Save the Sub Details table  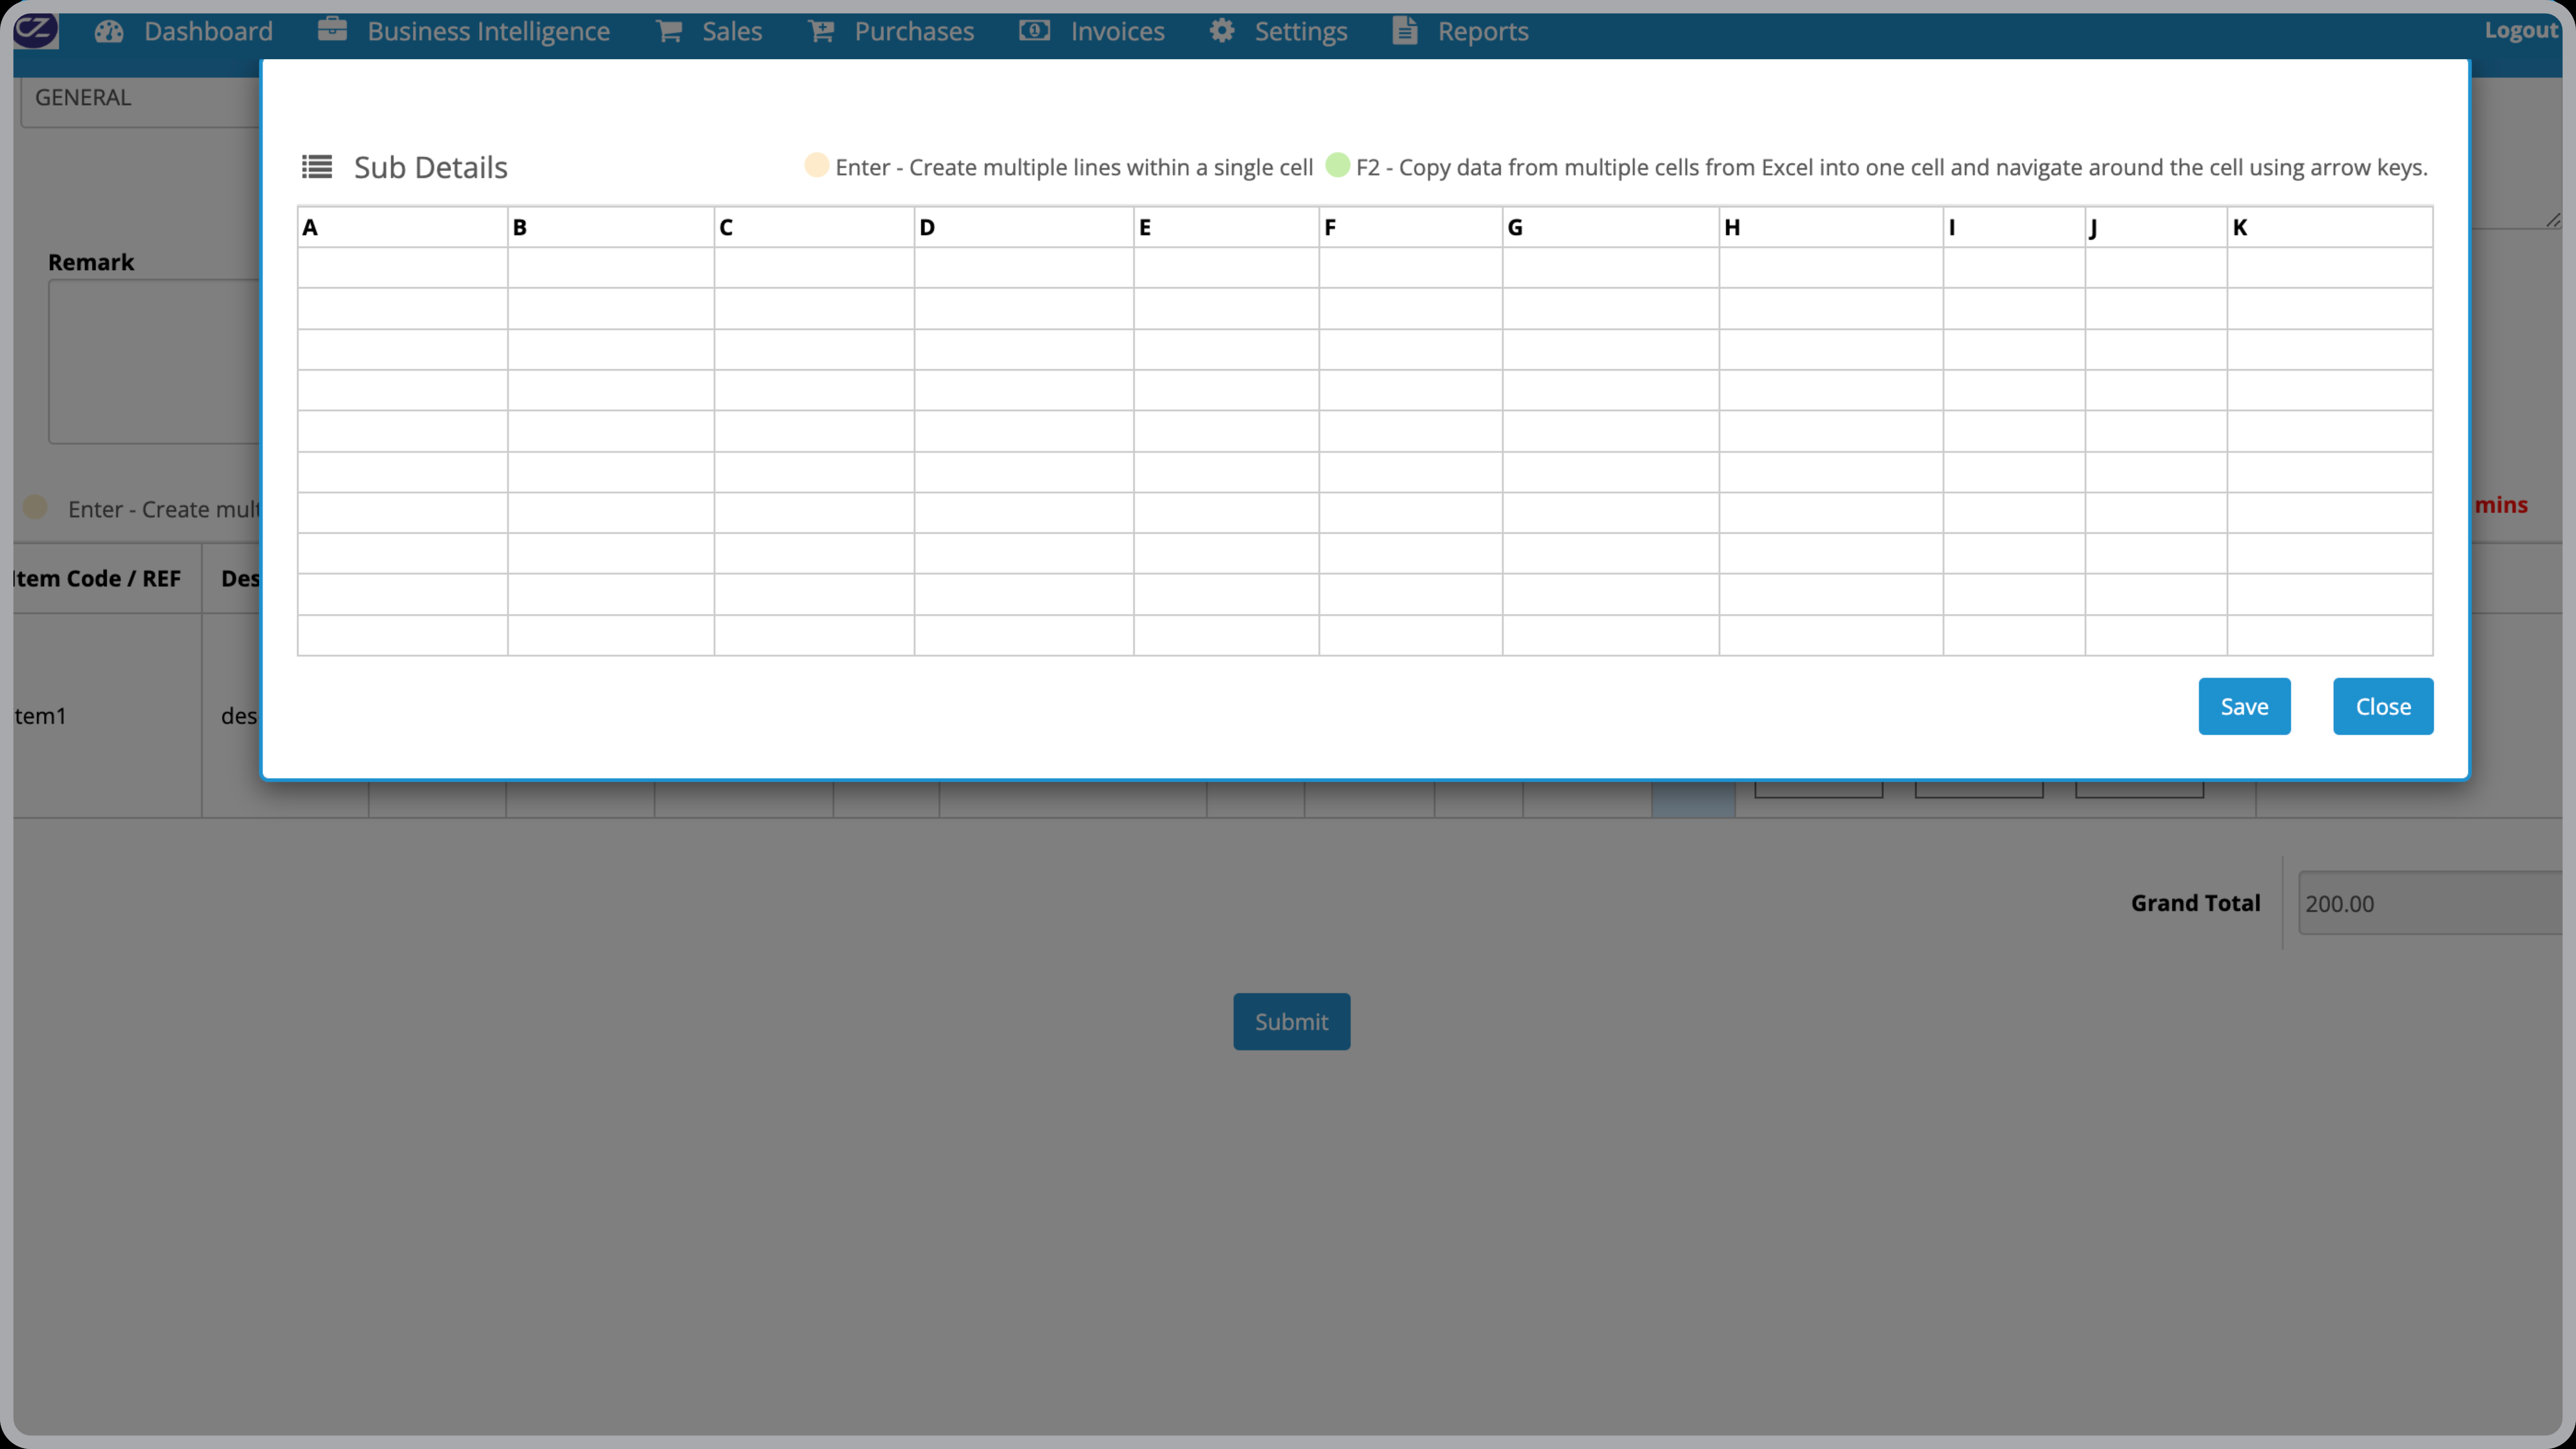[2244, 706]
